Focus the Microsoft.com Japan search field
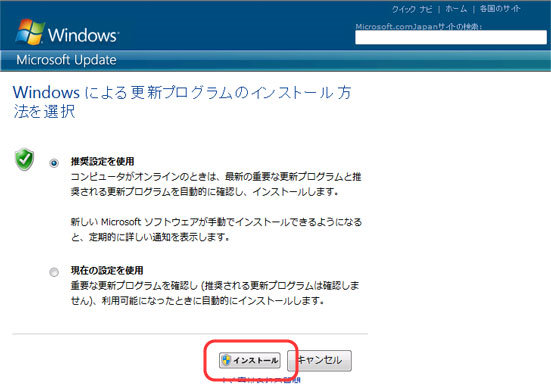551x384 pixels. pos(451,37)
